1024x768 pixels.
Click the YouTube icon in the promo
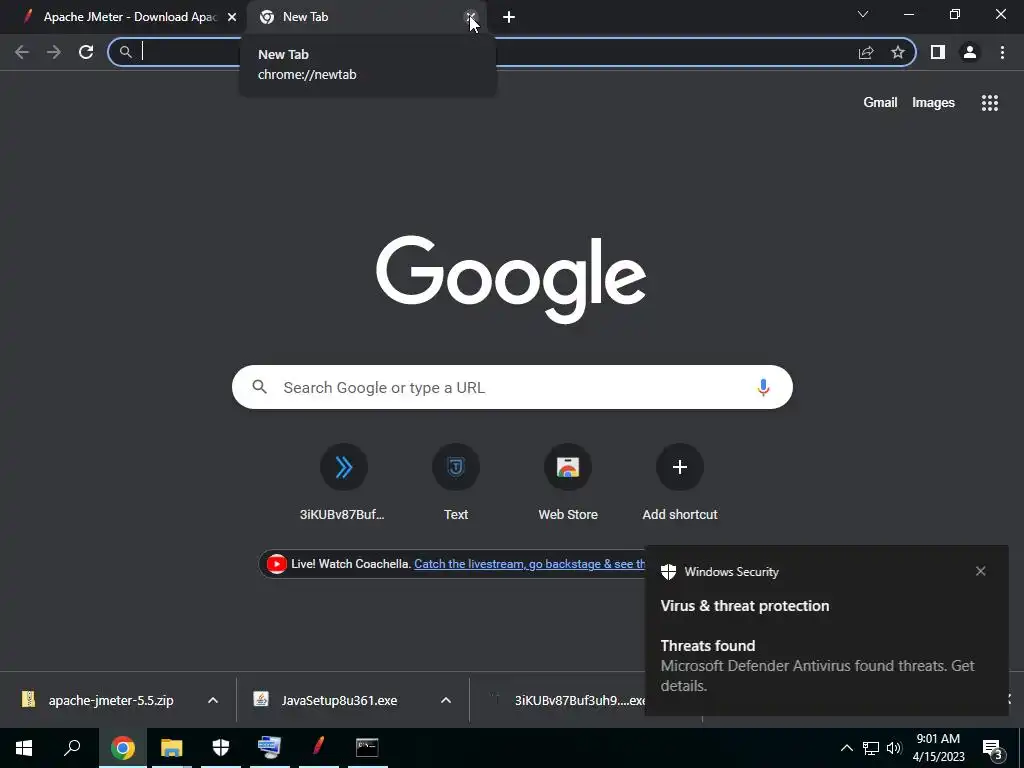click(x=276, y=564)
